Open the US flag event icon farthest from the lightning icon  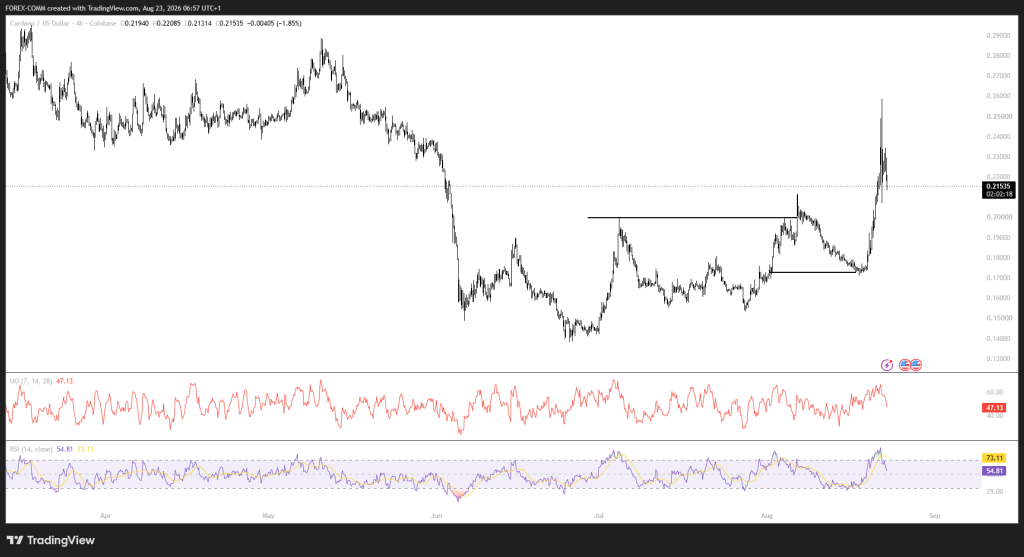click(916, 365)
